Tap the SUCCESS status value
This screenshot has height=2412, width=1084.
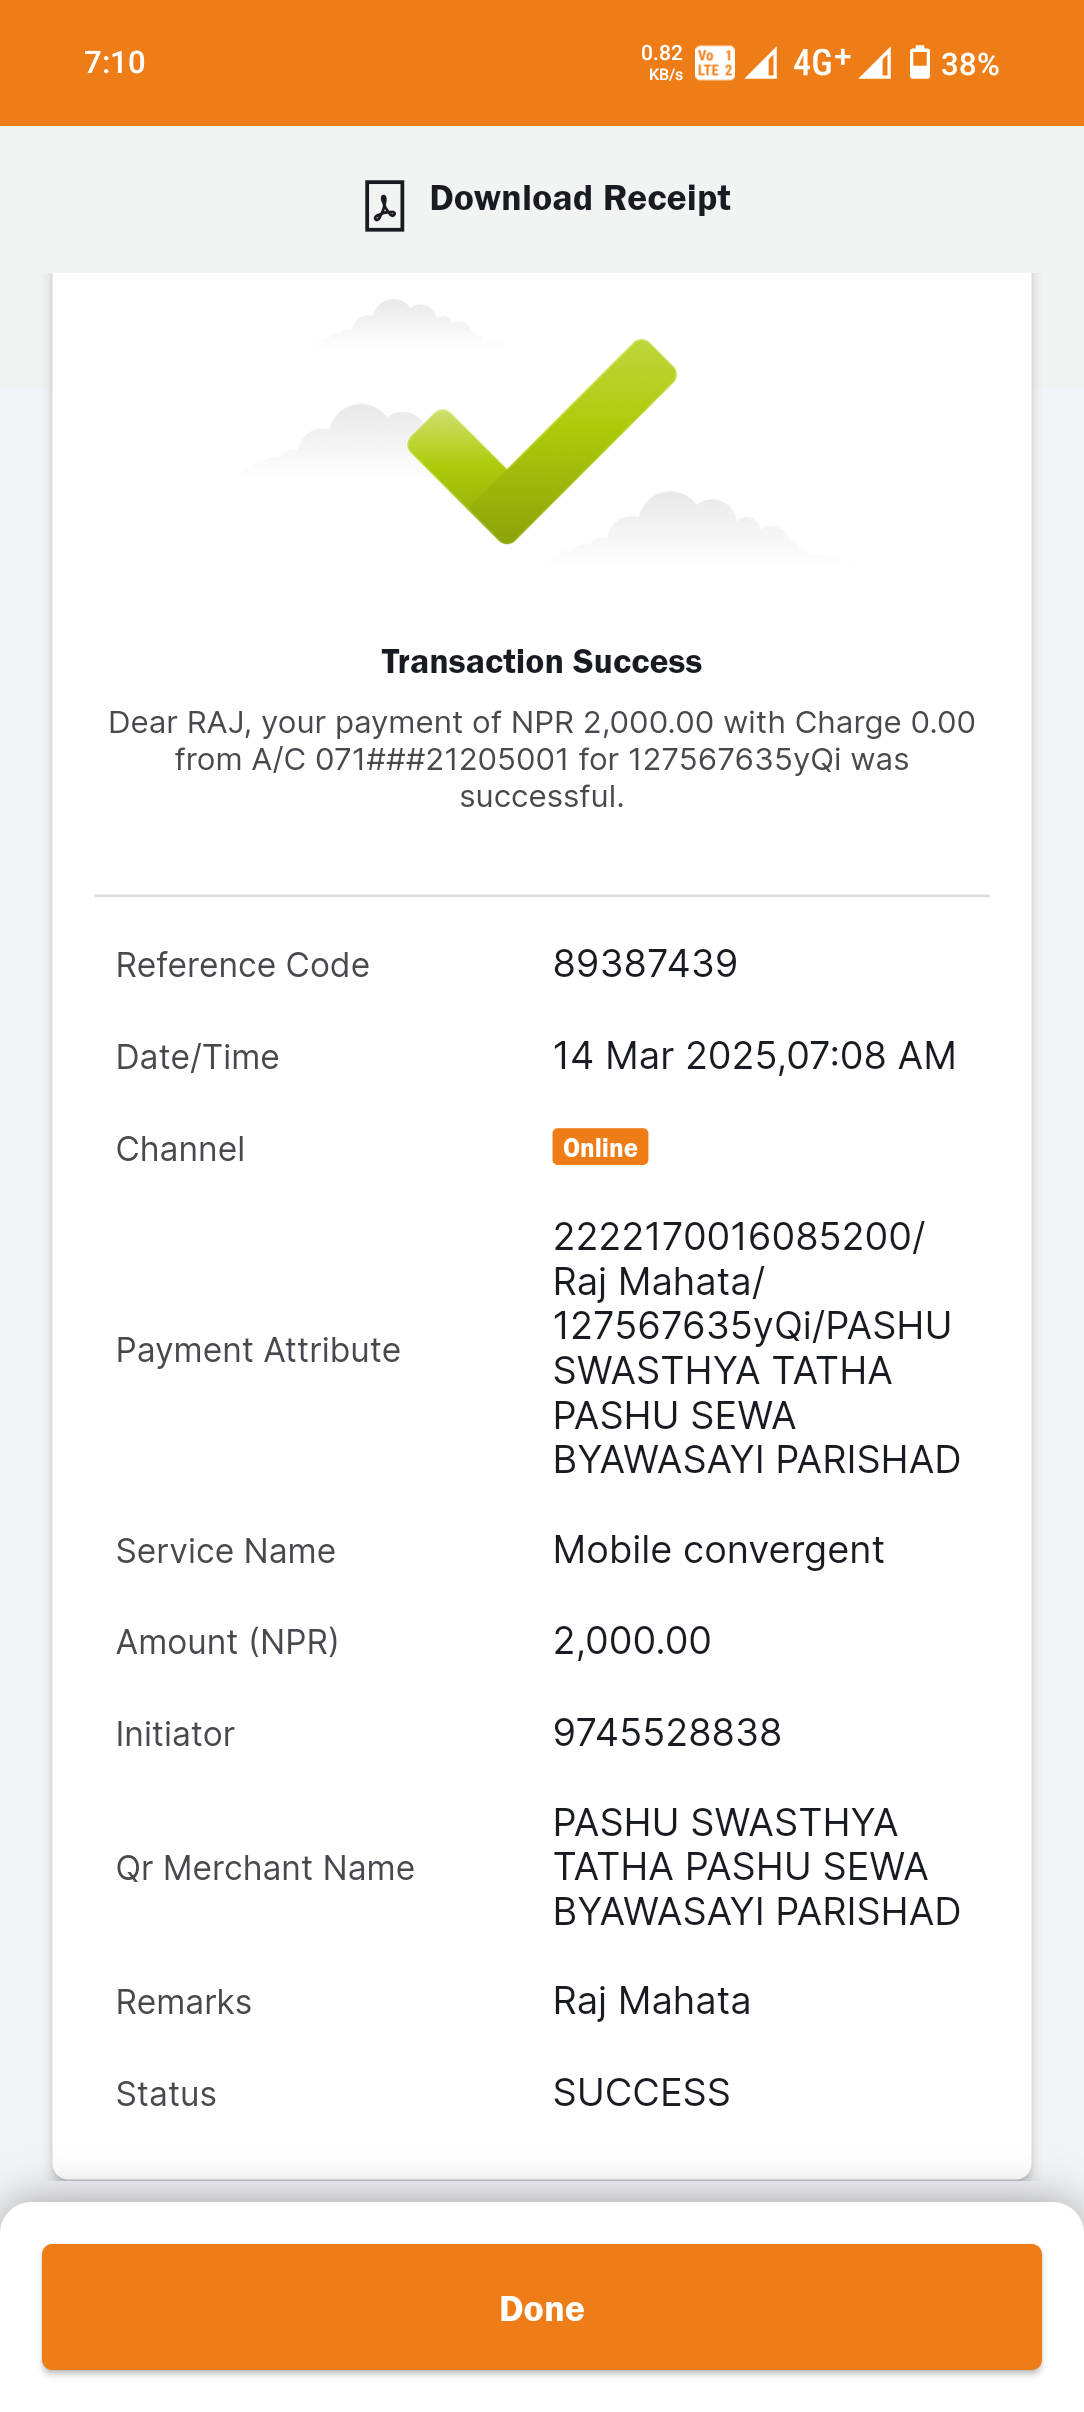[x=642, y=2093]
